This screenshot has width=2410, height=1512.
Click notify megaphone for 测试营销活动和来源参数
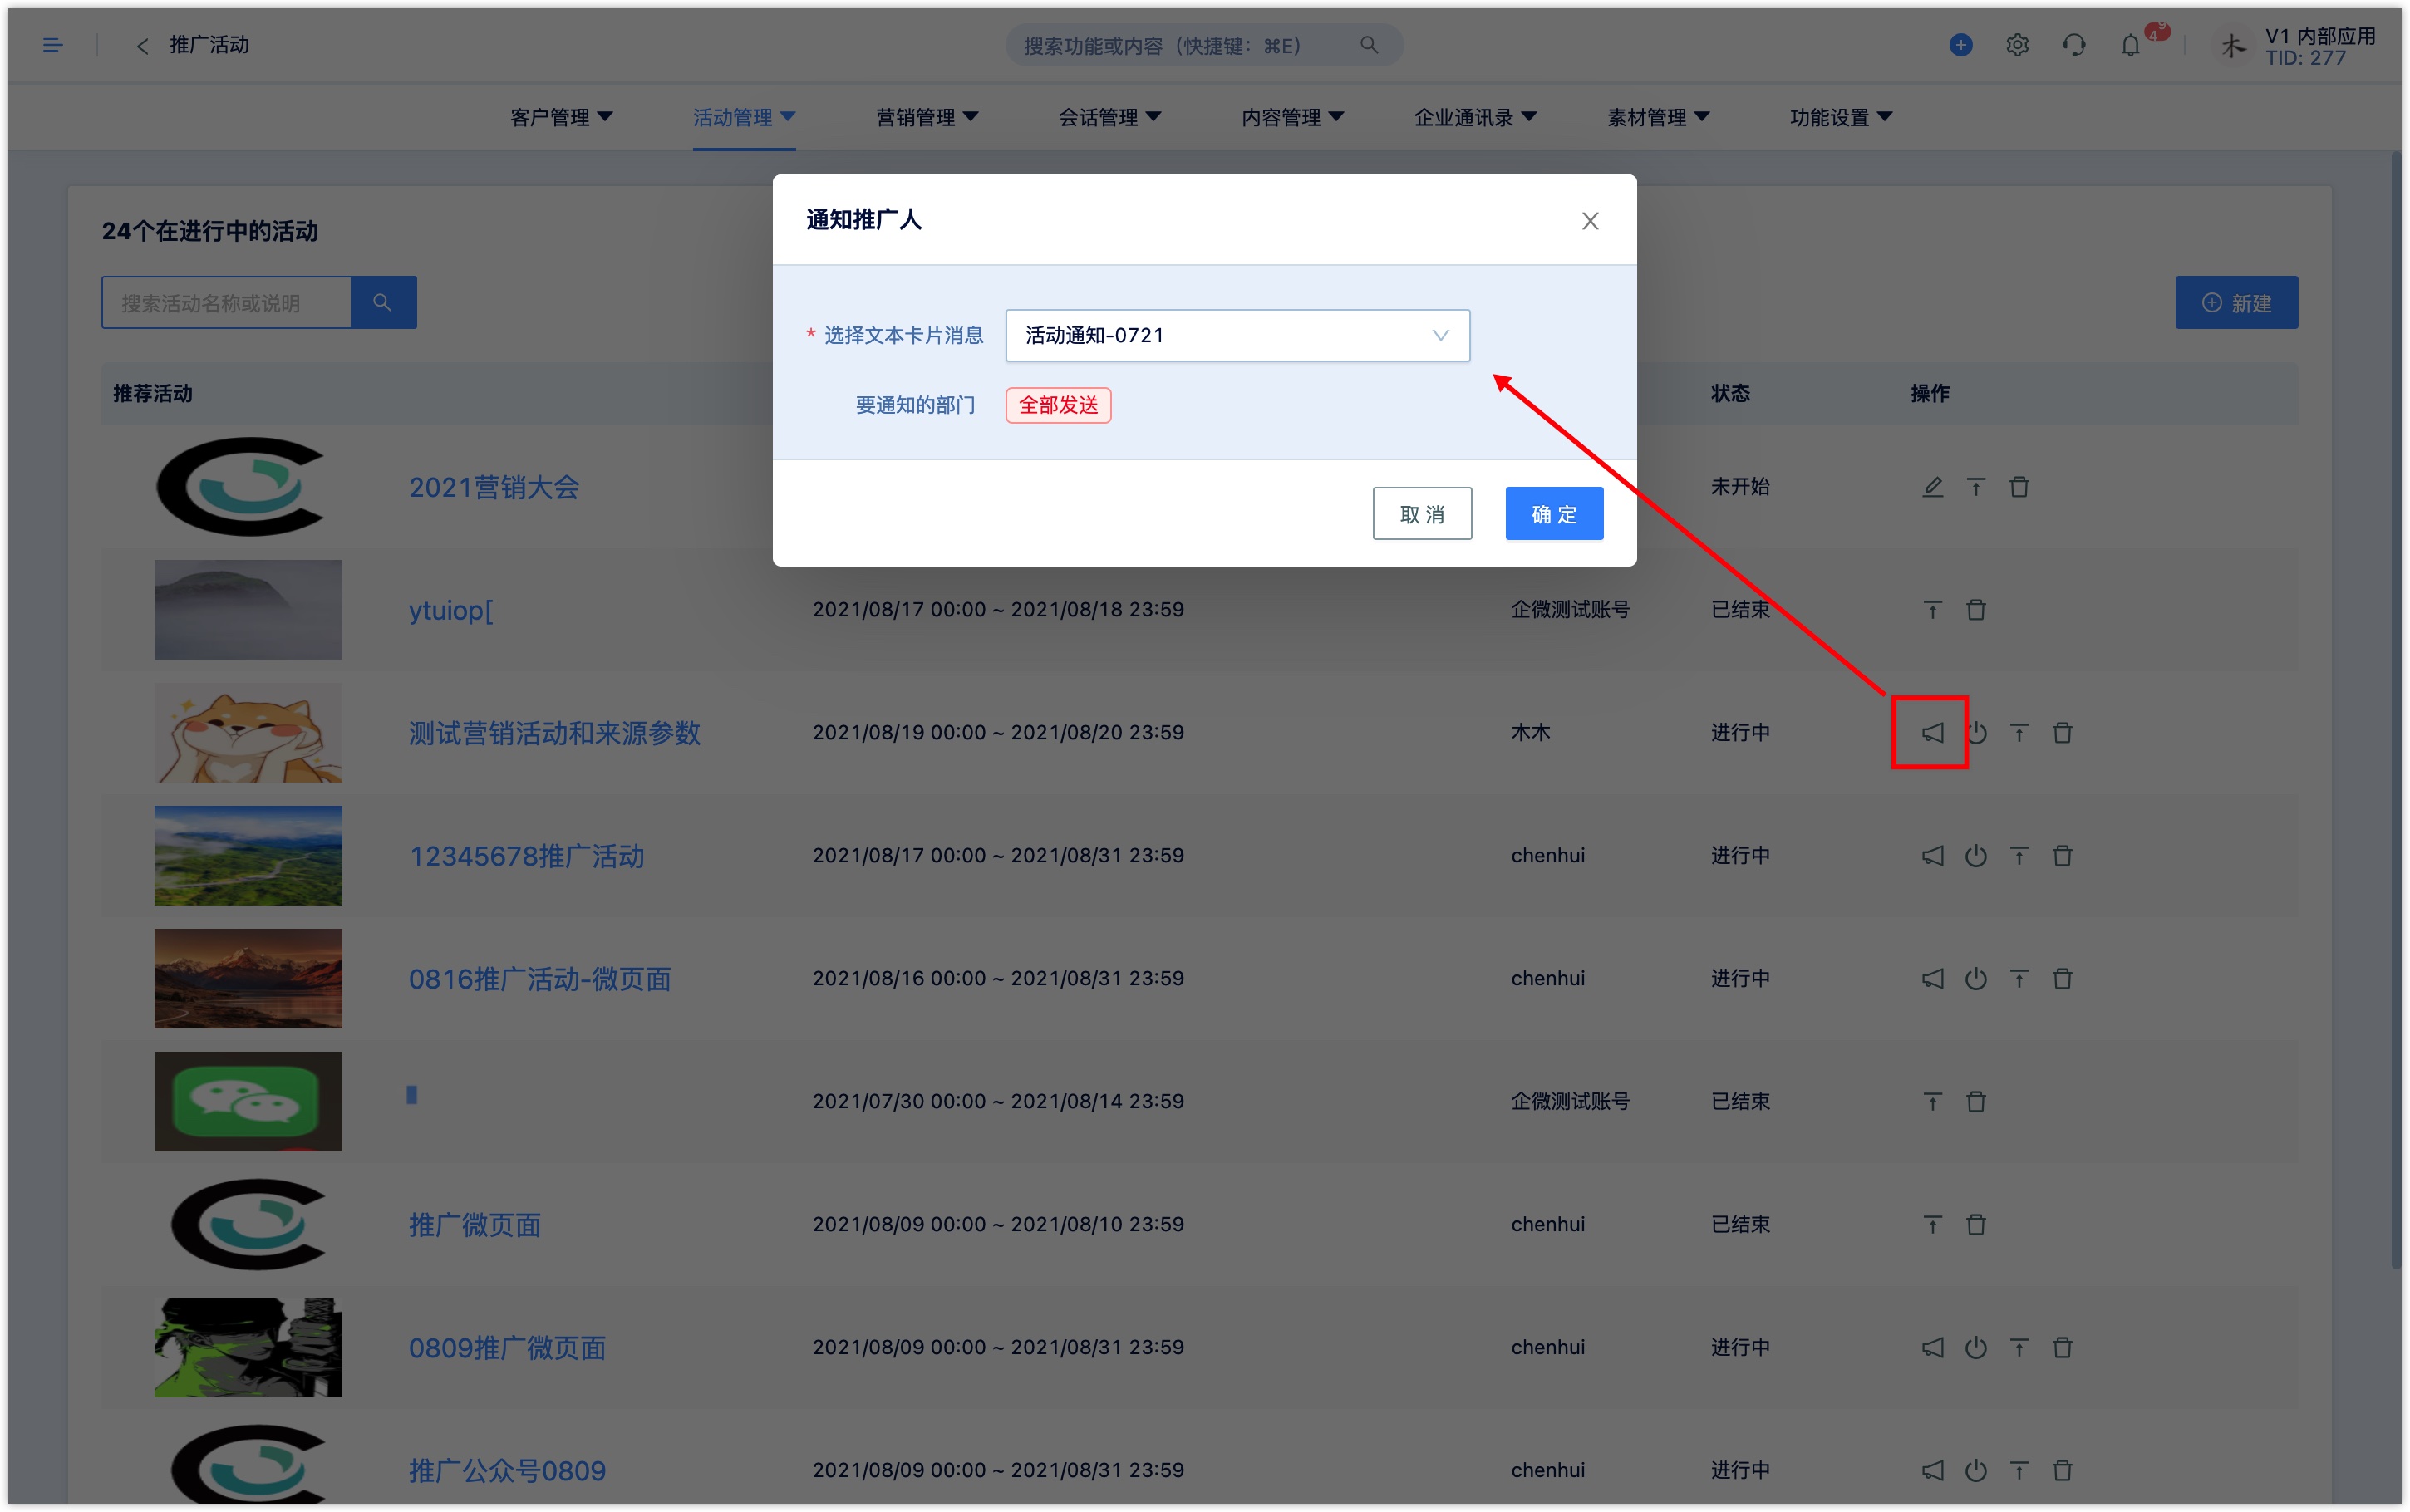[x=1932, y=733]
